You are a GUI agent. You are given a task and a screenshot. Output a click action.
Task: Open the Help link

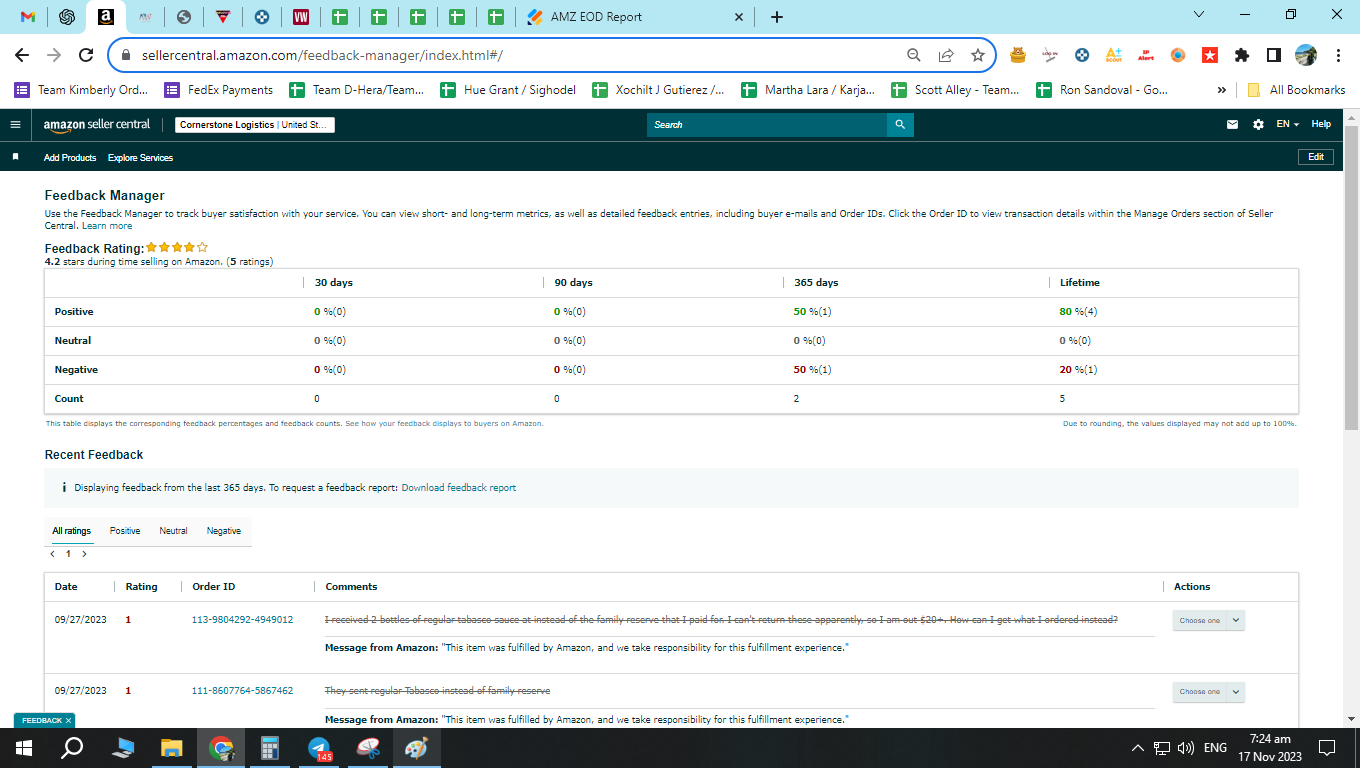click(1321, 124)
